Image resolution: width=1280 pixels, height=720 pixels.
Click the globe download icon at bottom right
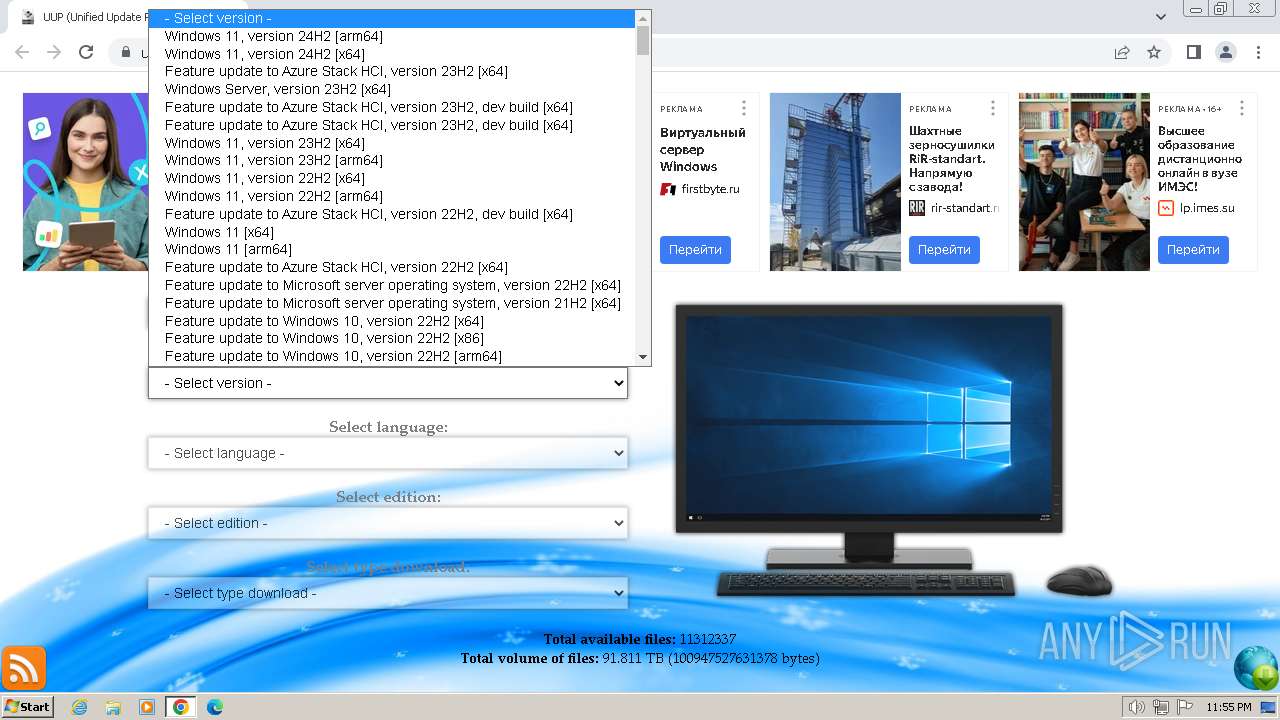tap(1256, 668)
